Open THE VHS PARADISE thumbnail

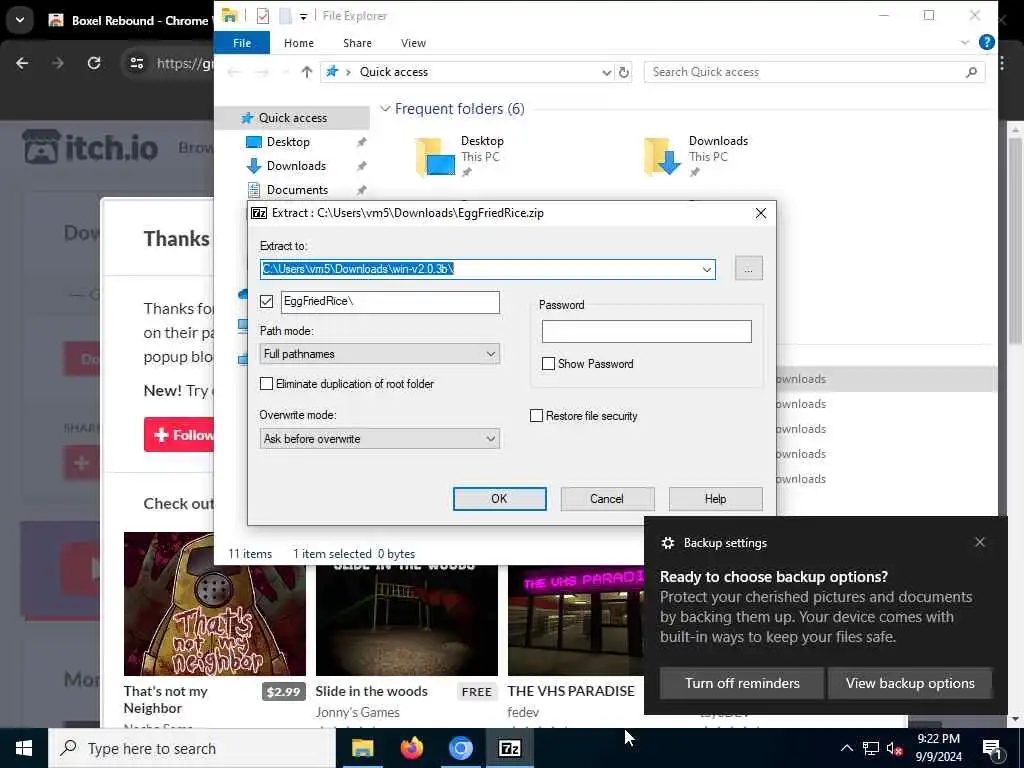click(x=576, y=620)
